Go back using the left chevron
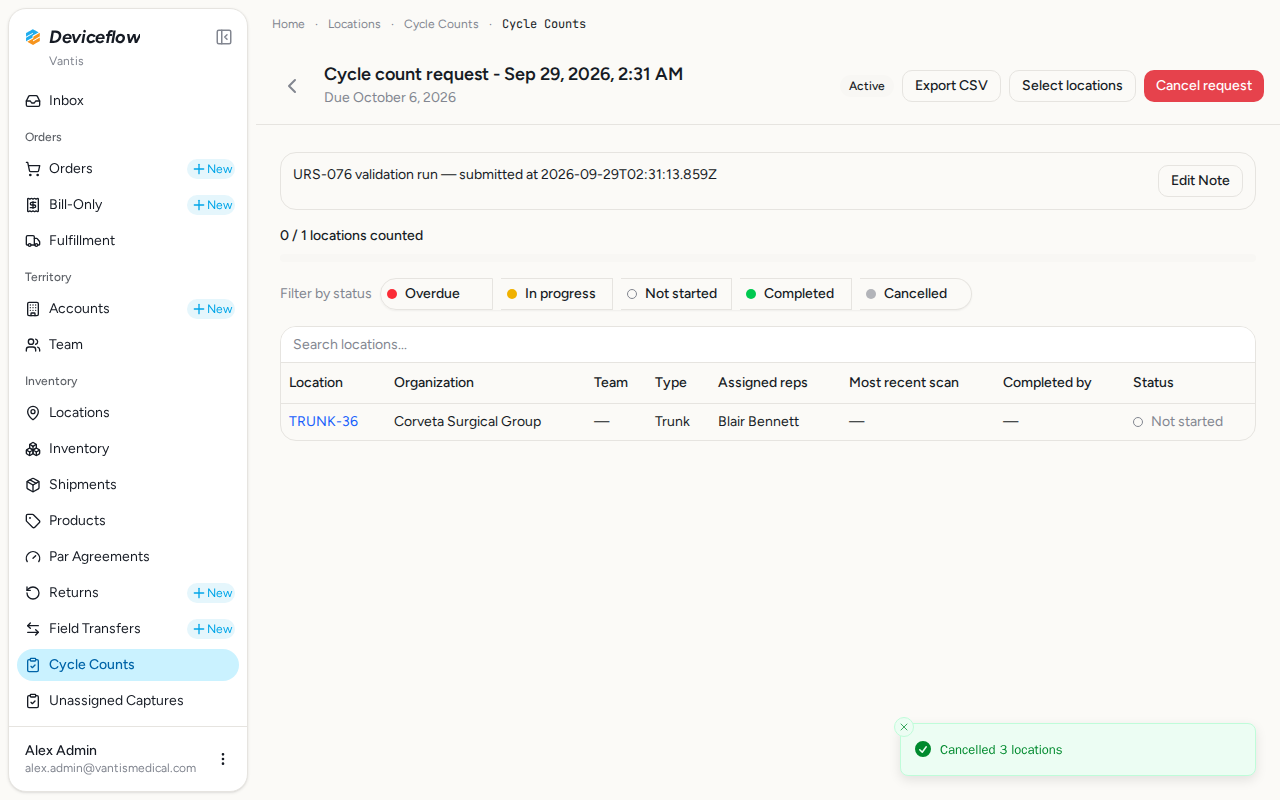 tap(292, 86)
